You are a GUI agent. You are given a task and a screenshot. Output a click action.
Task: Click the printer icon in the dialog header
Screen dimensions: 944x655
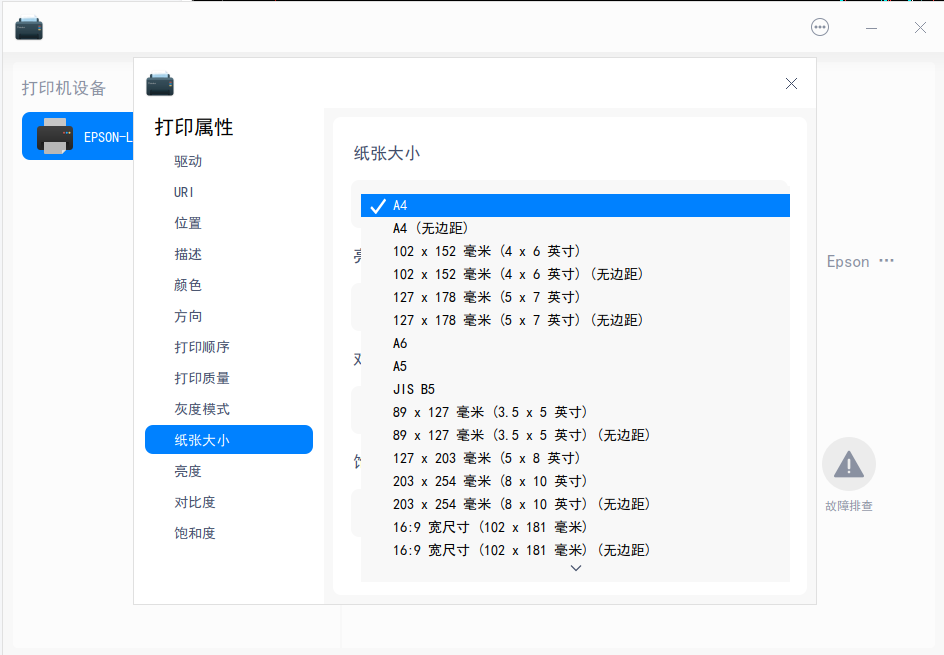coord(160,84)
